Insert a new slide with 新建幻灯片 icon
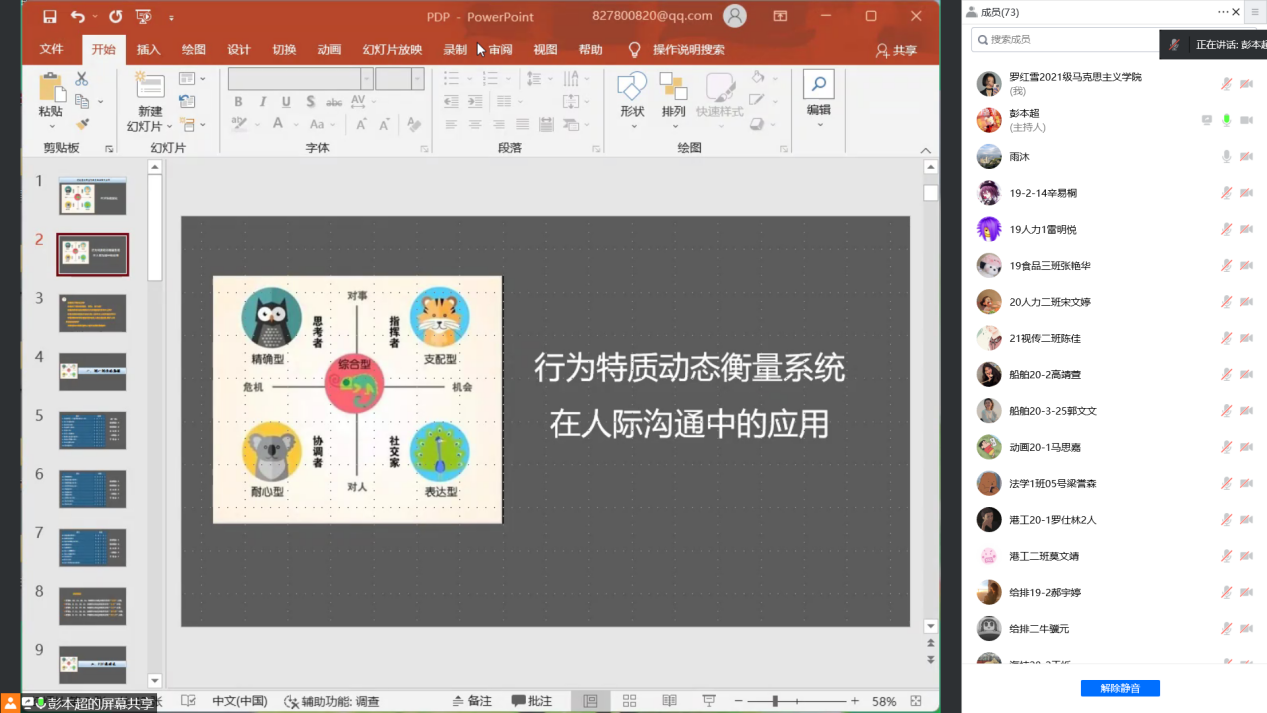Viewport: 1267px width, 713px height. [x=150, y=87]
